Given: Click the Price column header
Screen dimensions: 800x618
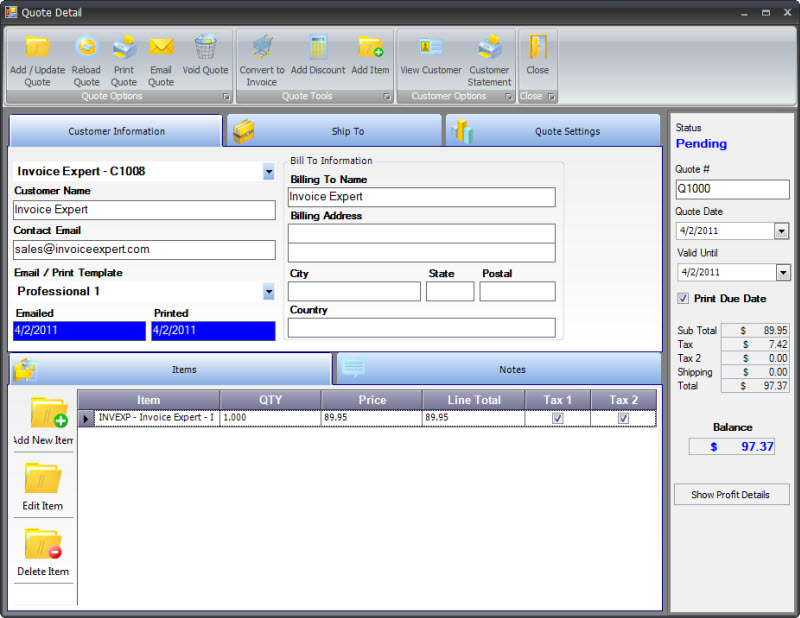Looking at the screenshot, I should [372, 400].
